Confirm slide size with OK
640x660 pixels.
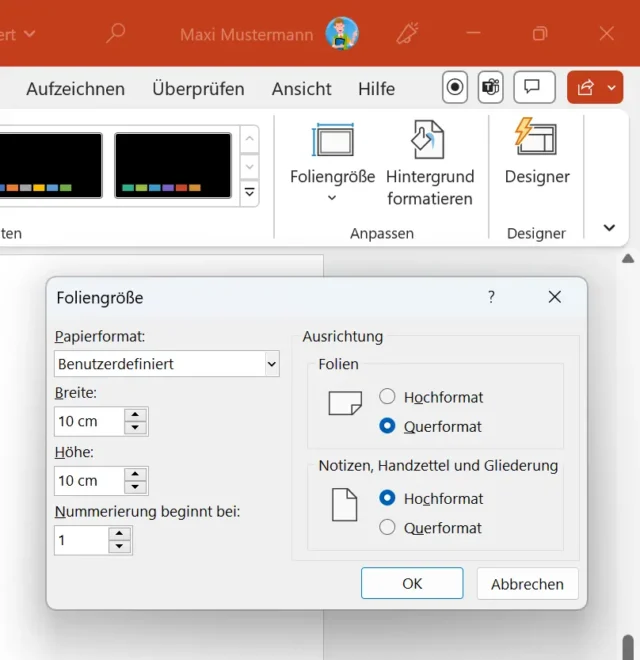pyautogui.click(x=412, y=584)
